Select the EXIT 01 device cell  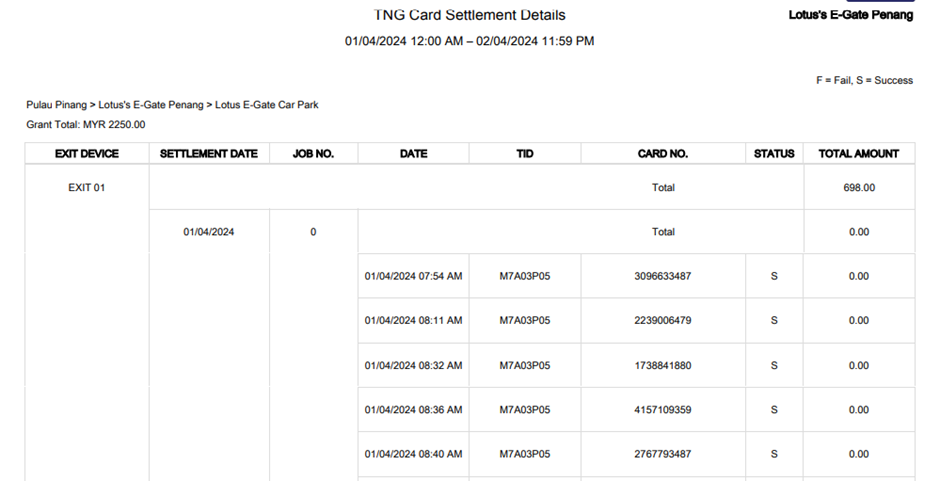coord(87,187)
